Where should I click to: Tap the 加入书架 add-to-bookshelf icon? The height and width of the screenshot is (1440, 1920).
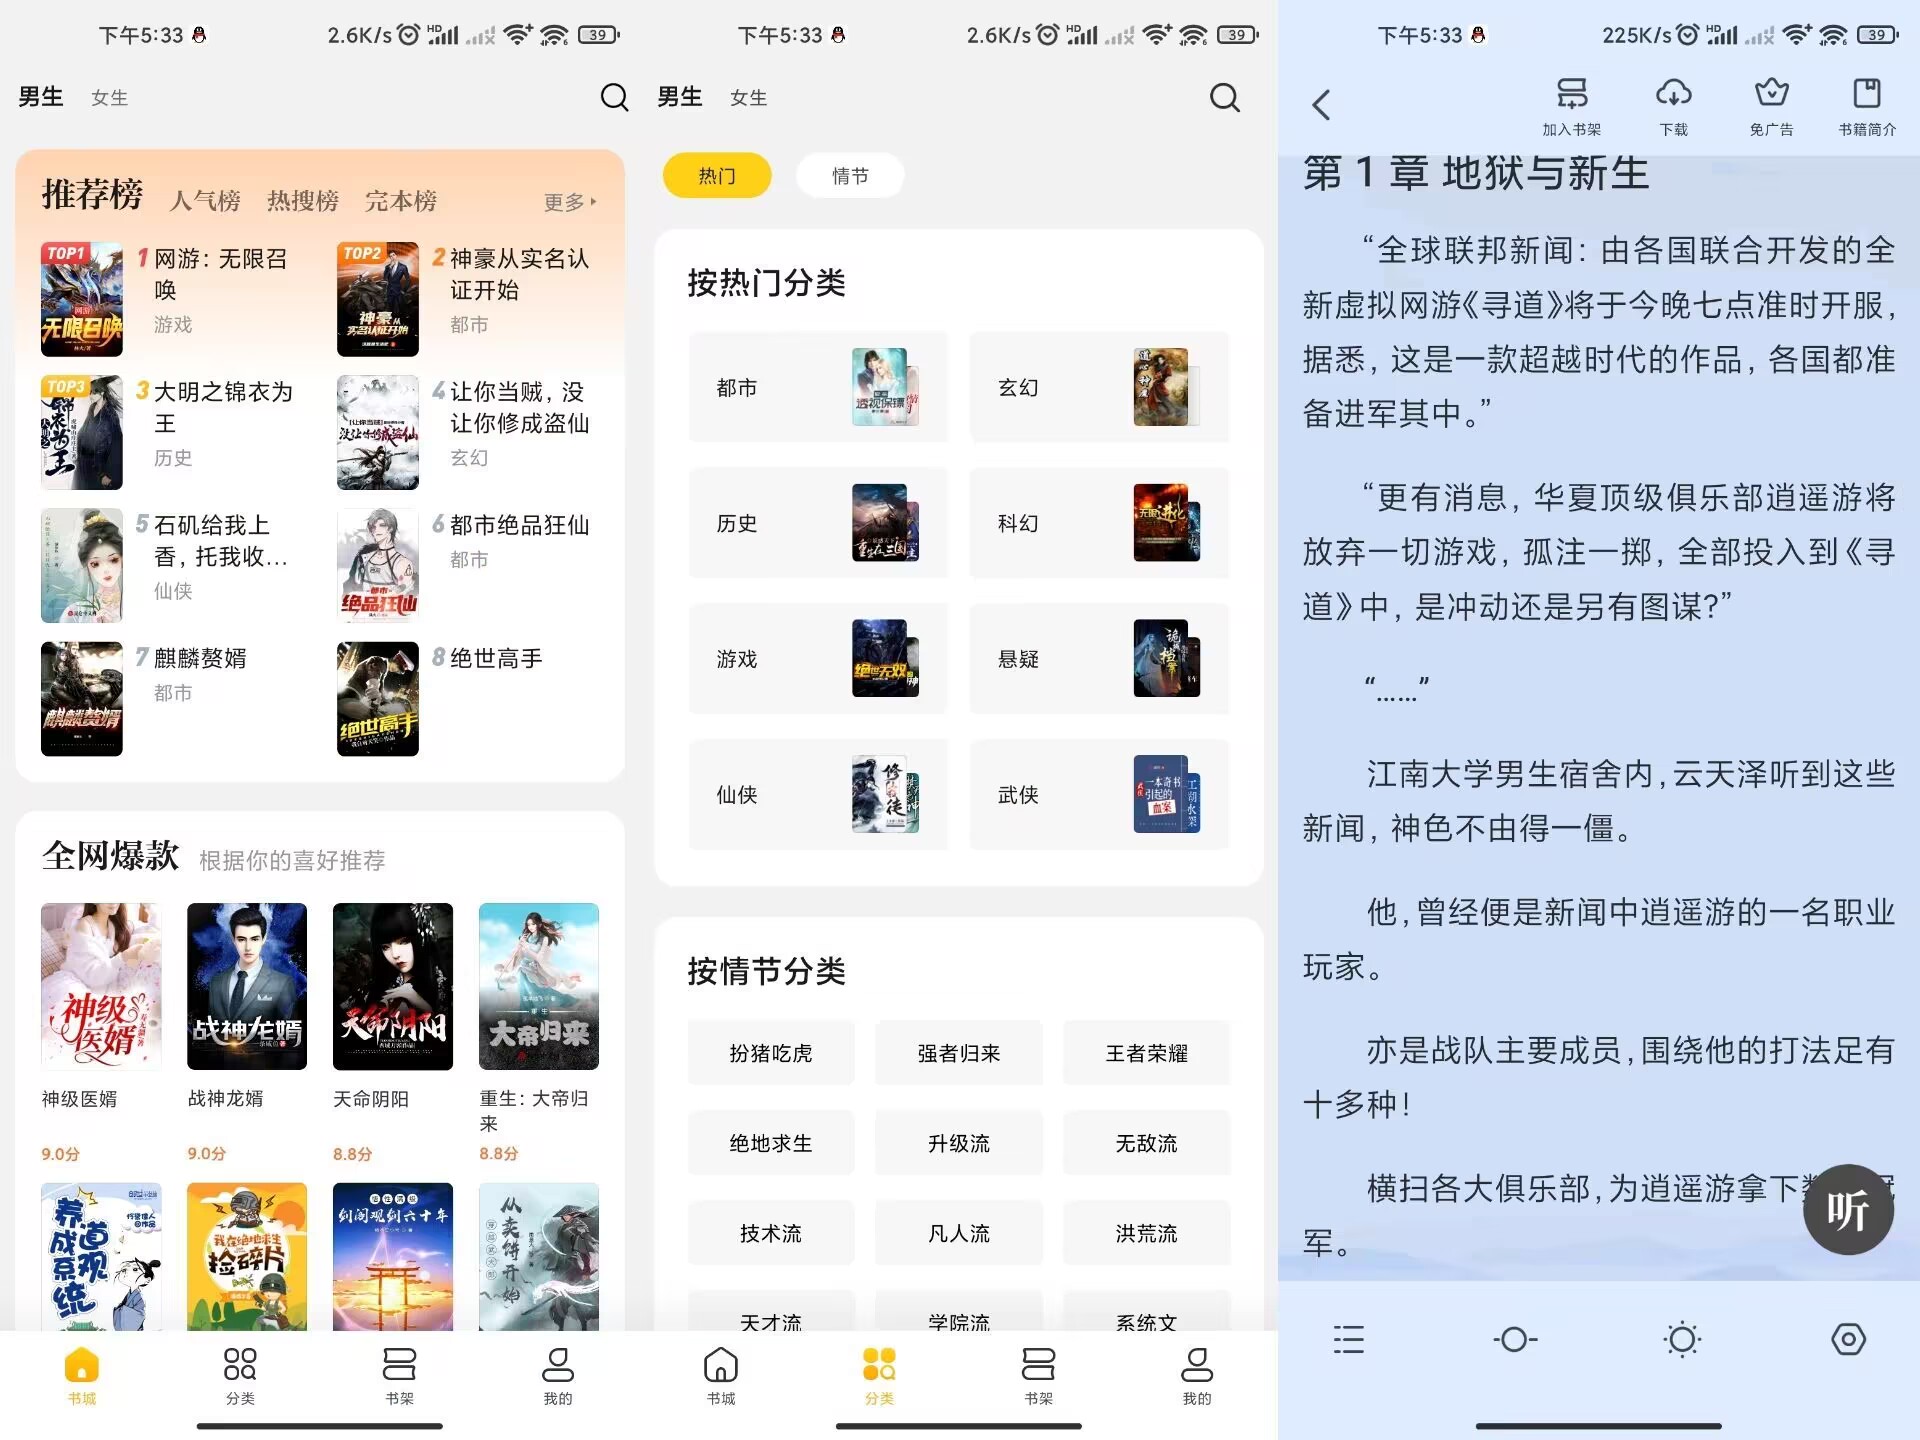coord(1572,103)
